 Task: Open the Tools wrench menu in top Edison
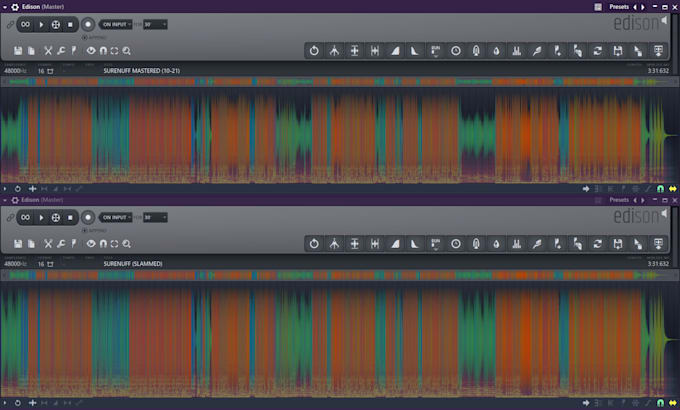[61, 51]
